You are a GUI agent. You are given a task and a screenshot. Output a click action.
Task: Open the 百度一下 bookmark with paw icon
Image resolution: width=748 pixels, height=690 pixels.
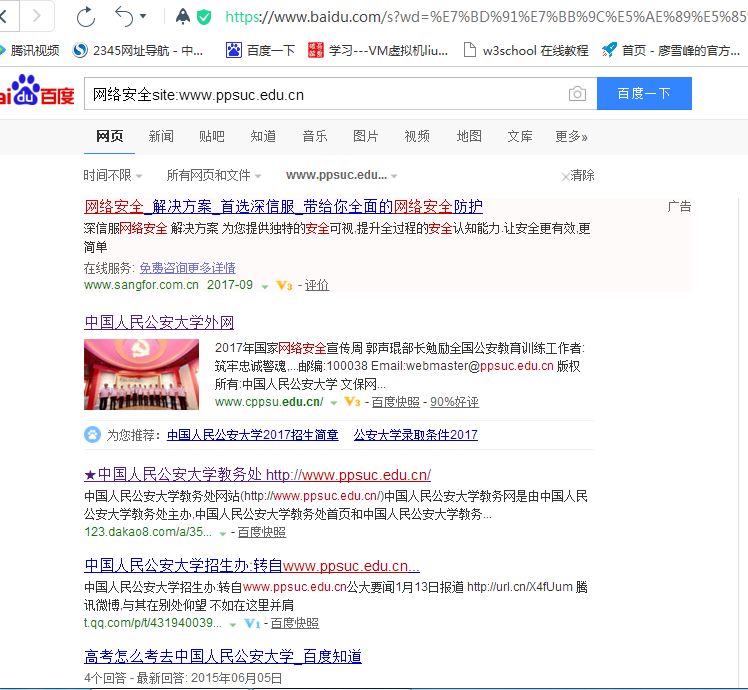coord(260,50)
